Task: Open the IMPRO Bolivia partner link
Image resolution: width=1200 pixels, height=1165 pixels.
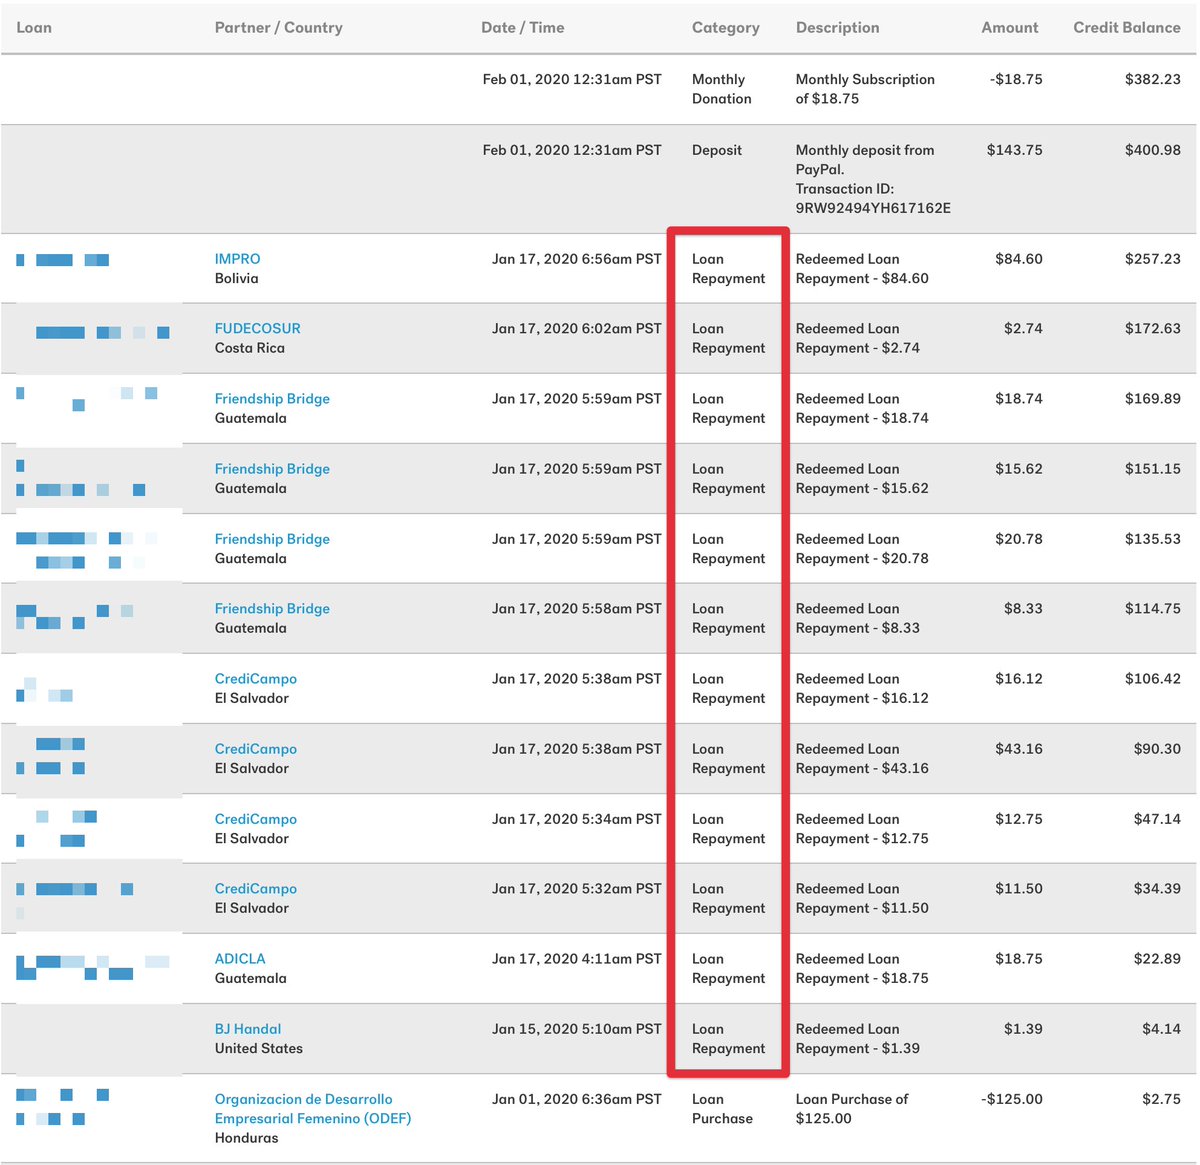Action: pyautogui.click(x=237, y=258)
